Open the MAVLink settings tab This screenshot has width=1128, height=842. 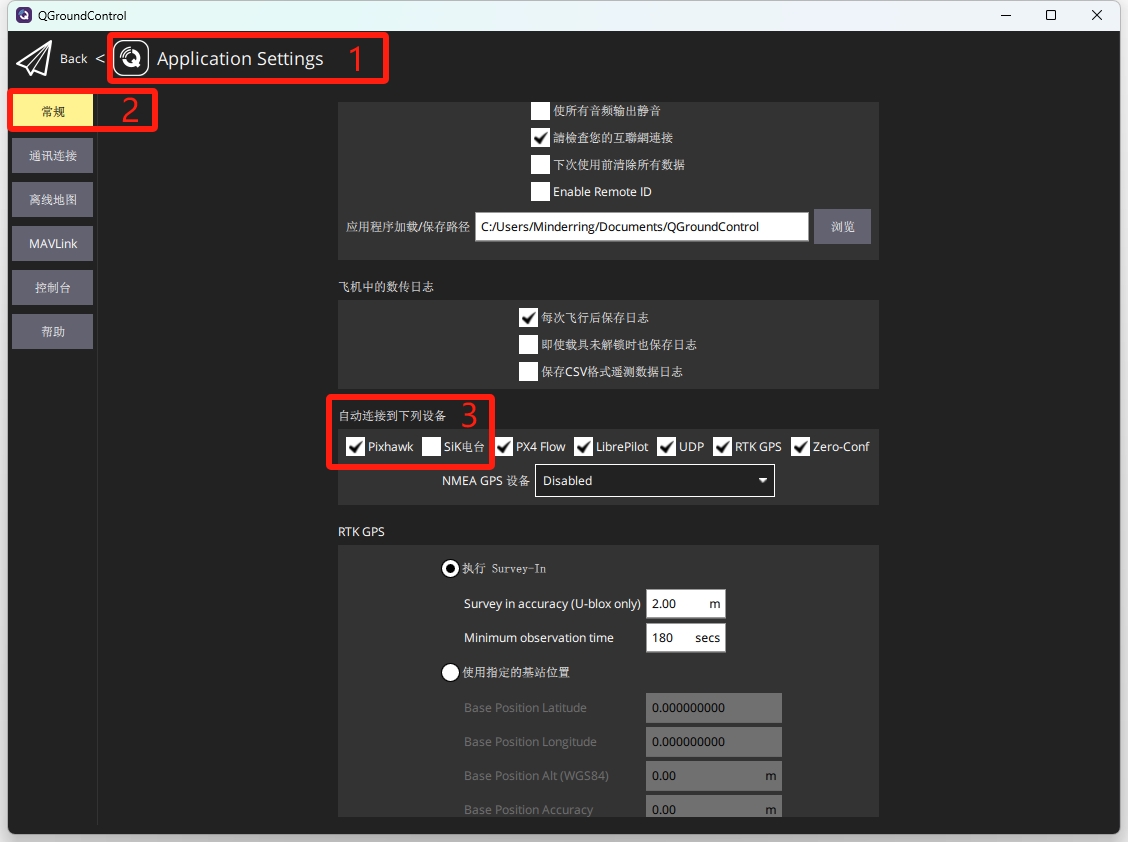pyautogui.click(x=53, y=243)
